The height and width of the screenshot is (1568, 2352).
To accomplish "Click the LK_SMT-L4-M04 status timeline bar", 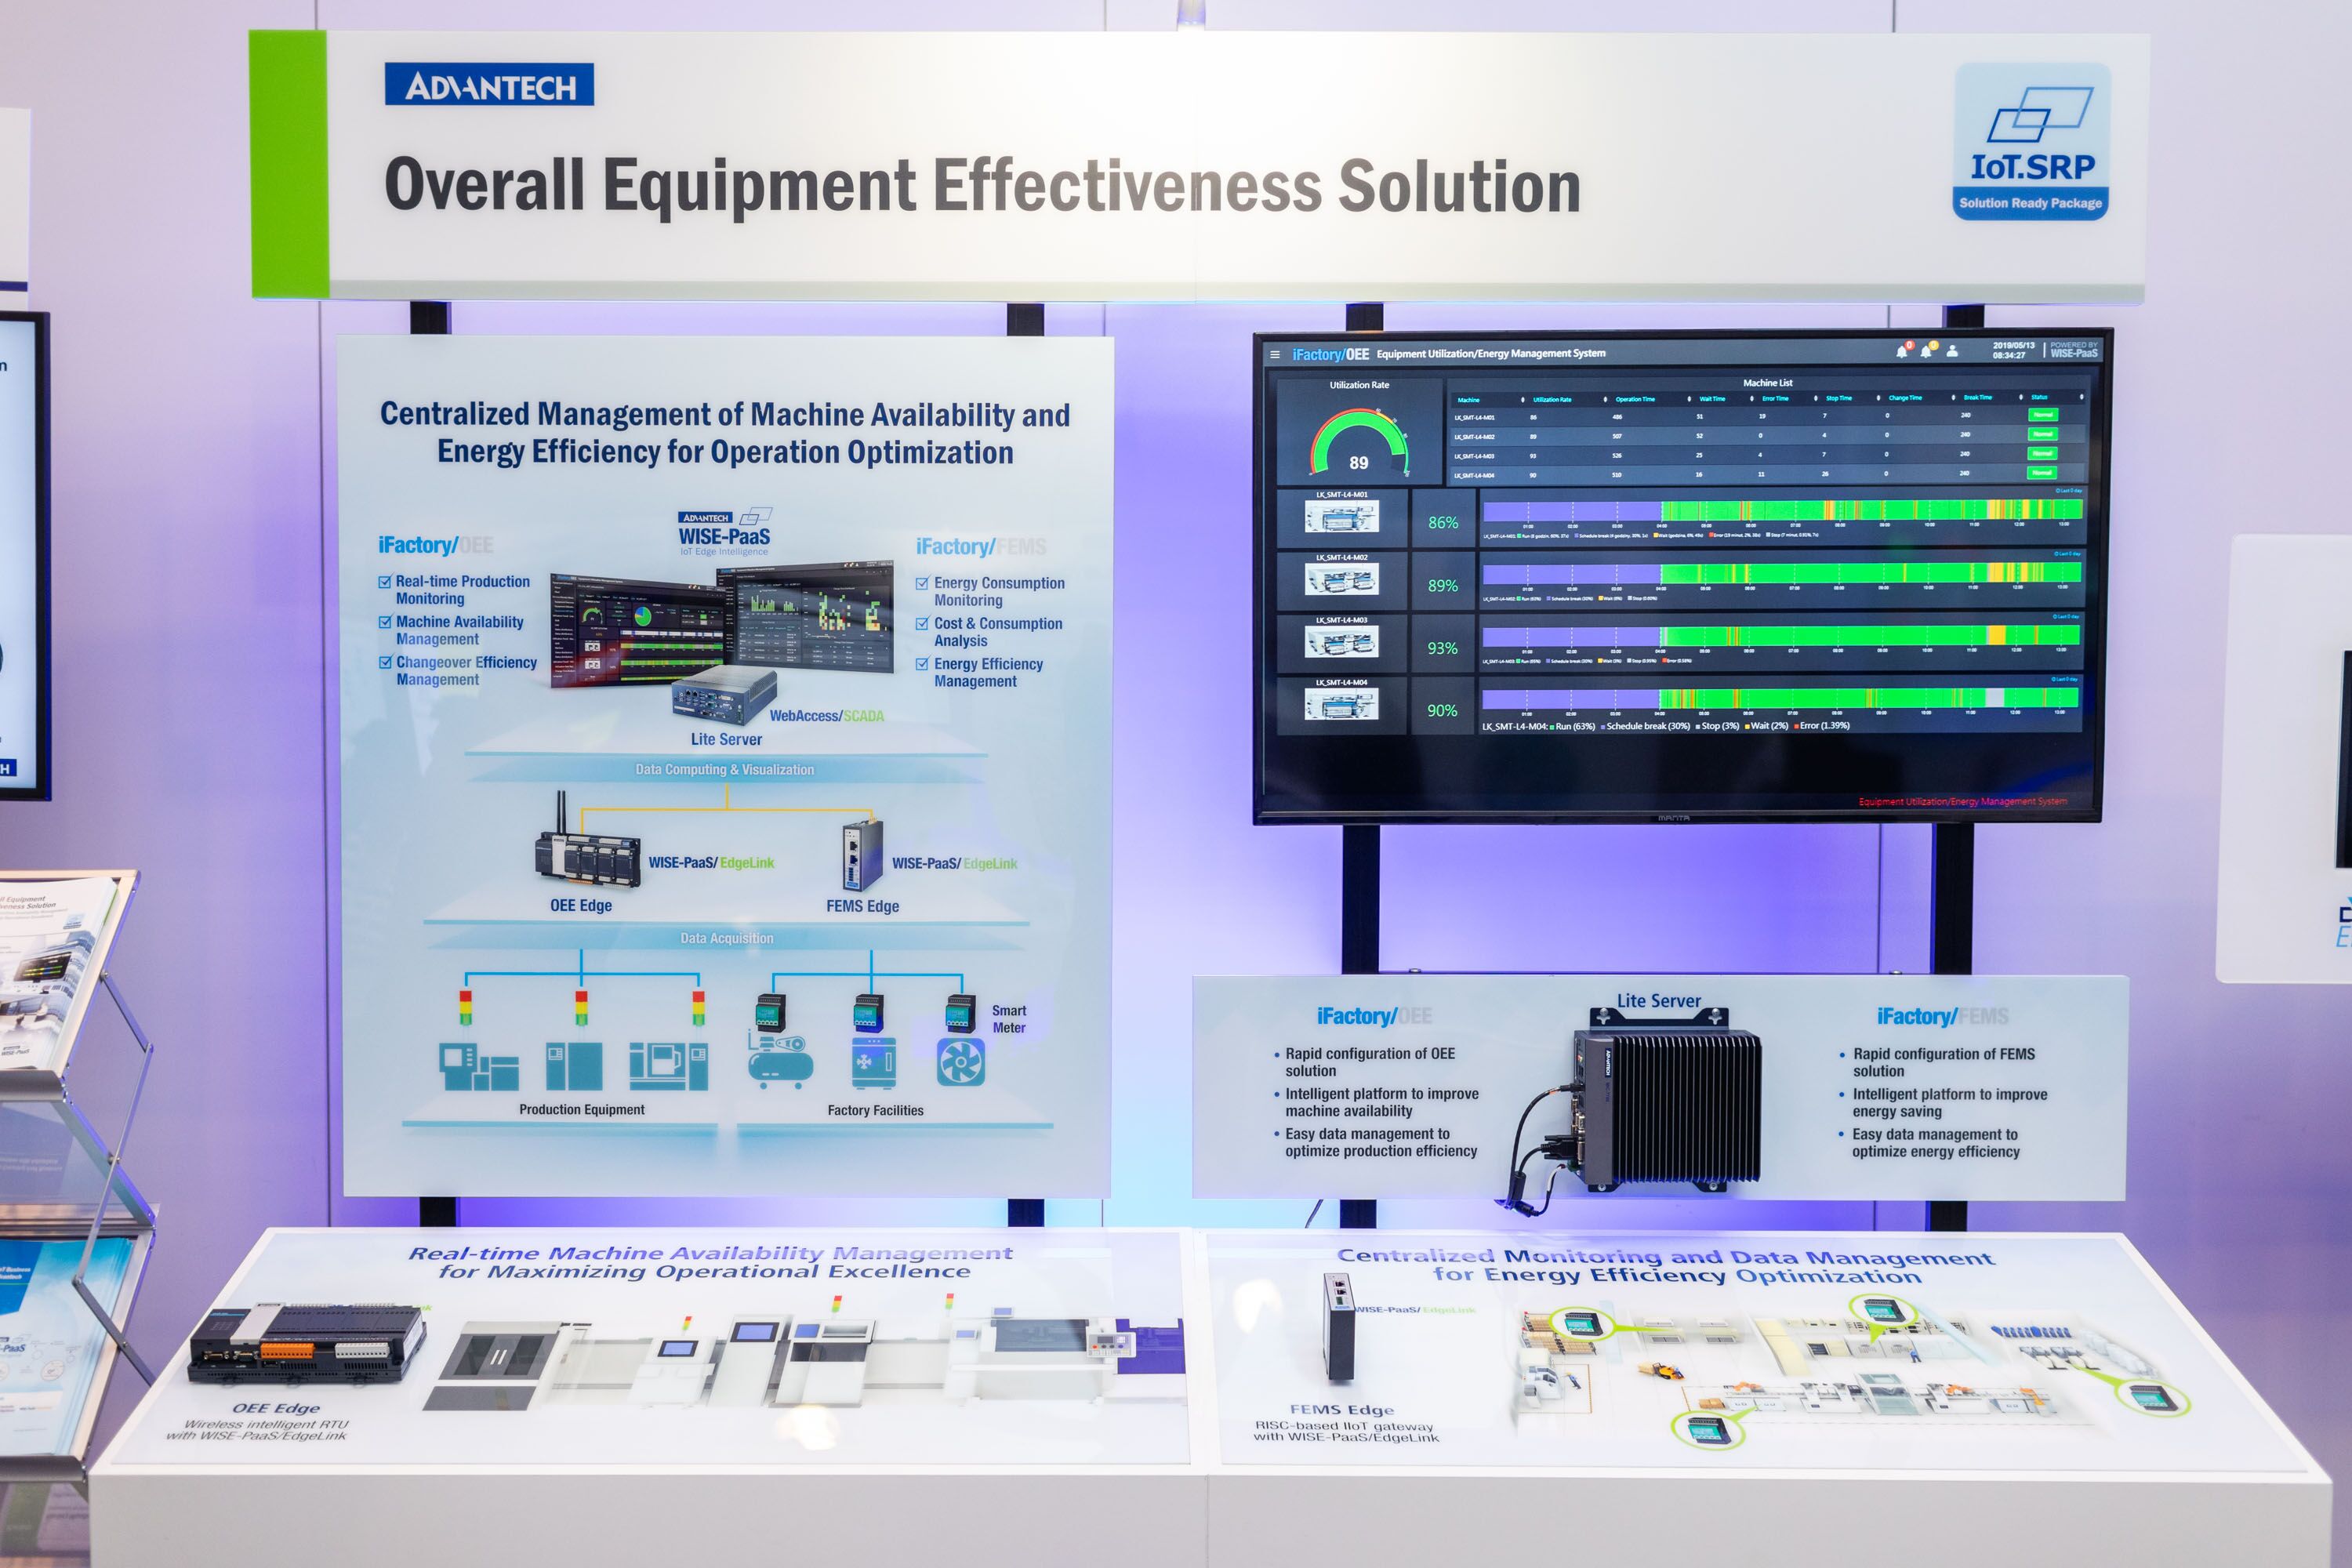I will coord(1780,698).
